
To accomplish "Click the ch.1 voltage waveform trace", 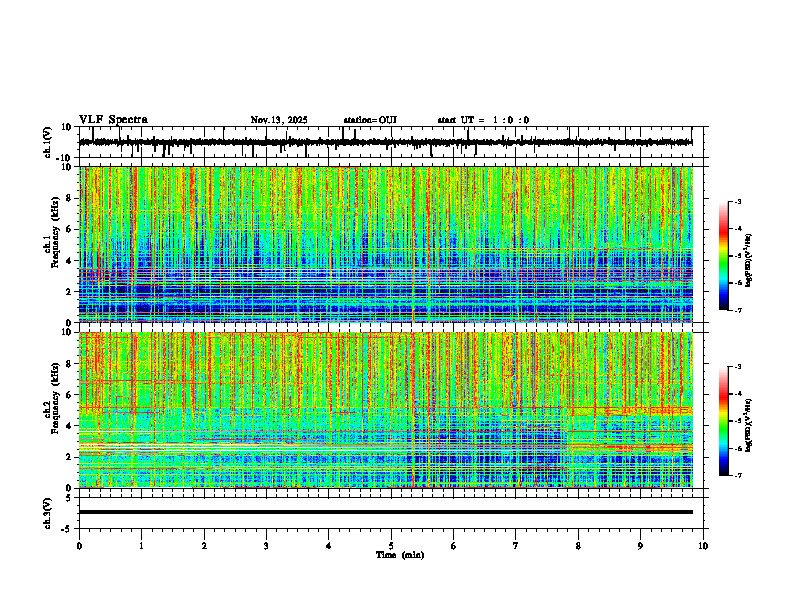I will pos(385,143).
